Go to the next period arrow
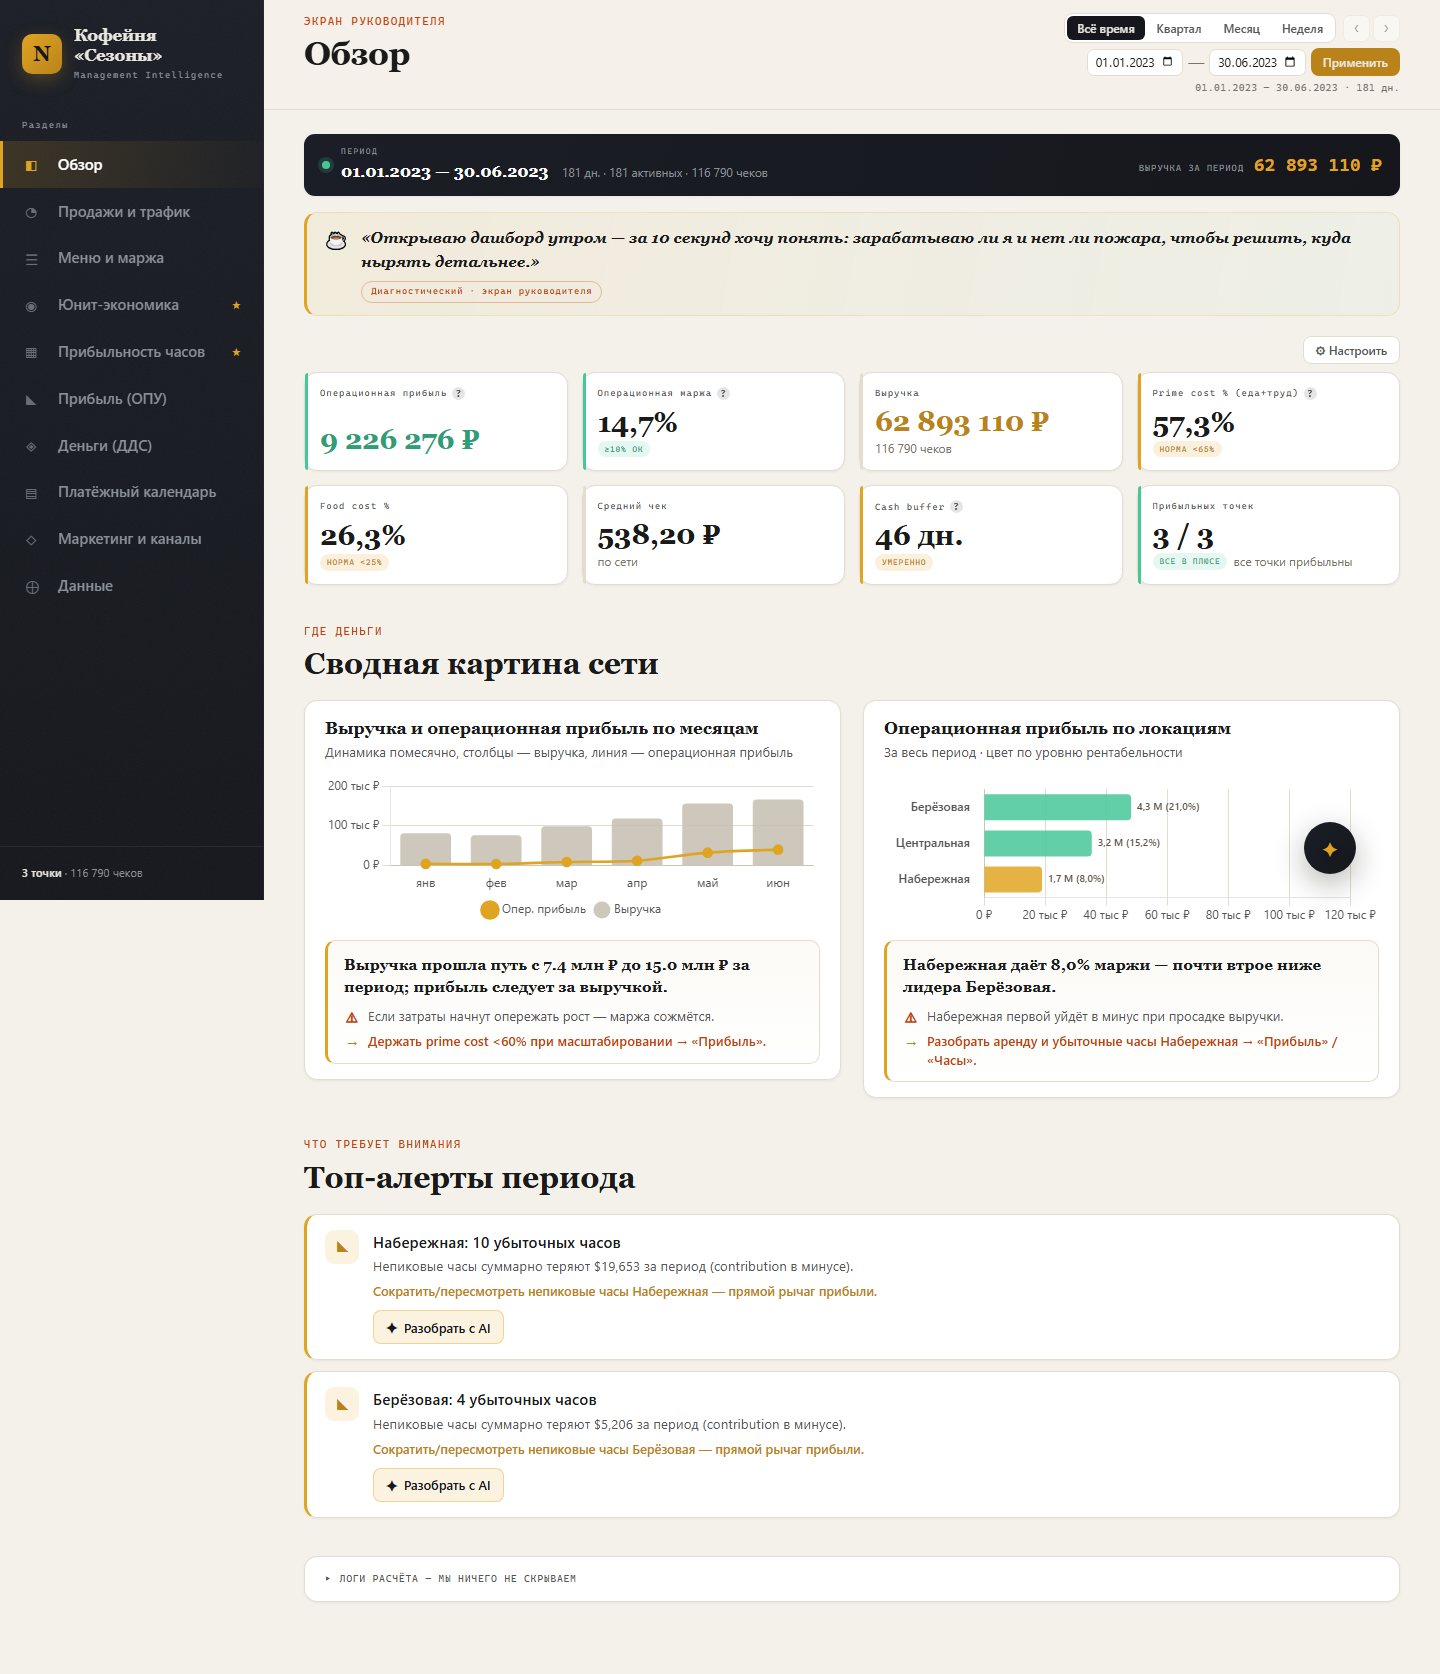The width and height of the screenshot is (1440, 1674). point(1386,28)
